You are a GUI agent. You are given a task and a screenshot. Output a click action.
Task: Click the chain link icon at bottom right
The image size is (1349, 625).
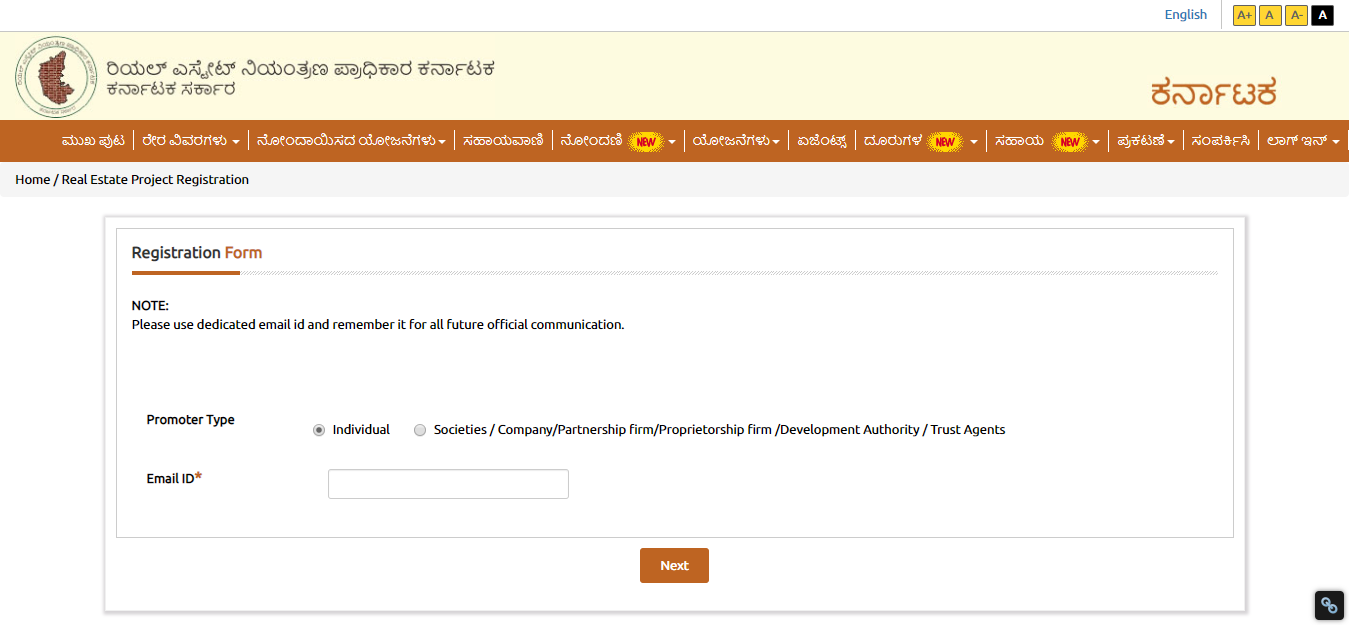(1329, 605)
